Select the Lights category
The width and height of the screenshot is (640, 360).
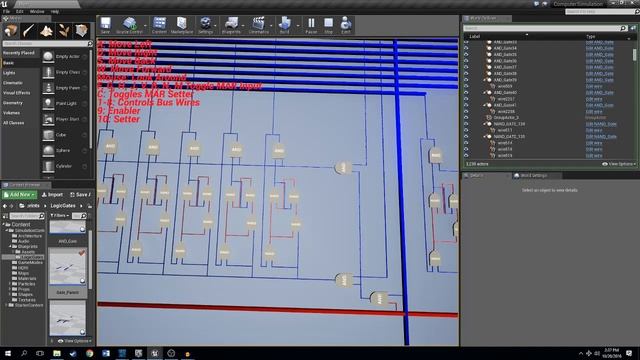9,73
